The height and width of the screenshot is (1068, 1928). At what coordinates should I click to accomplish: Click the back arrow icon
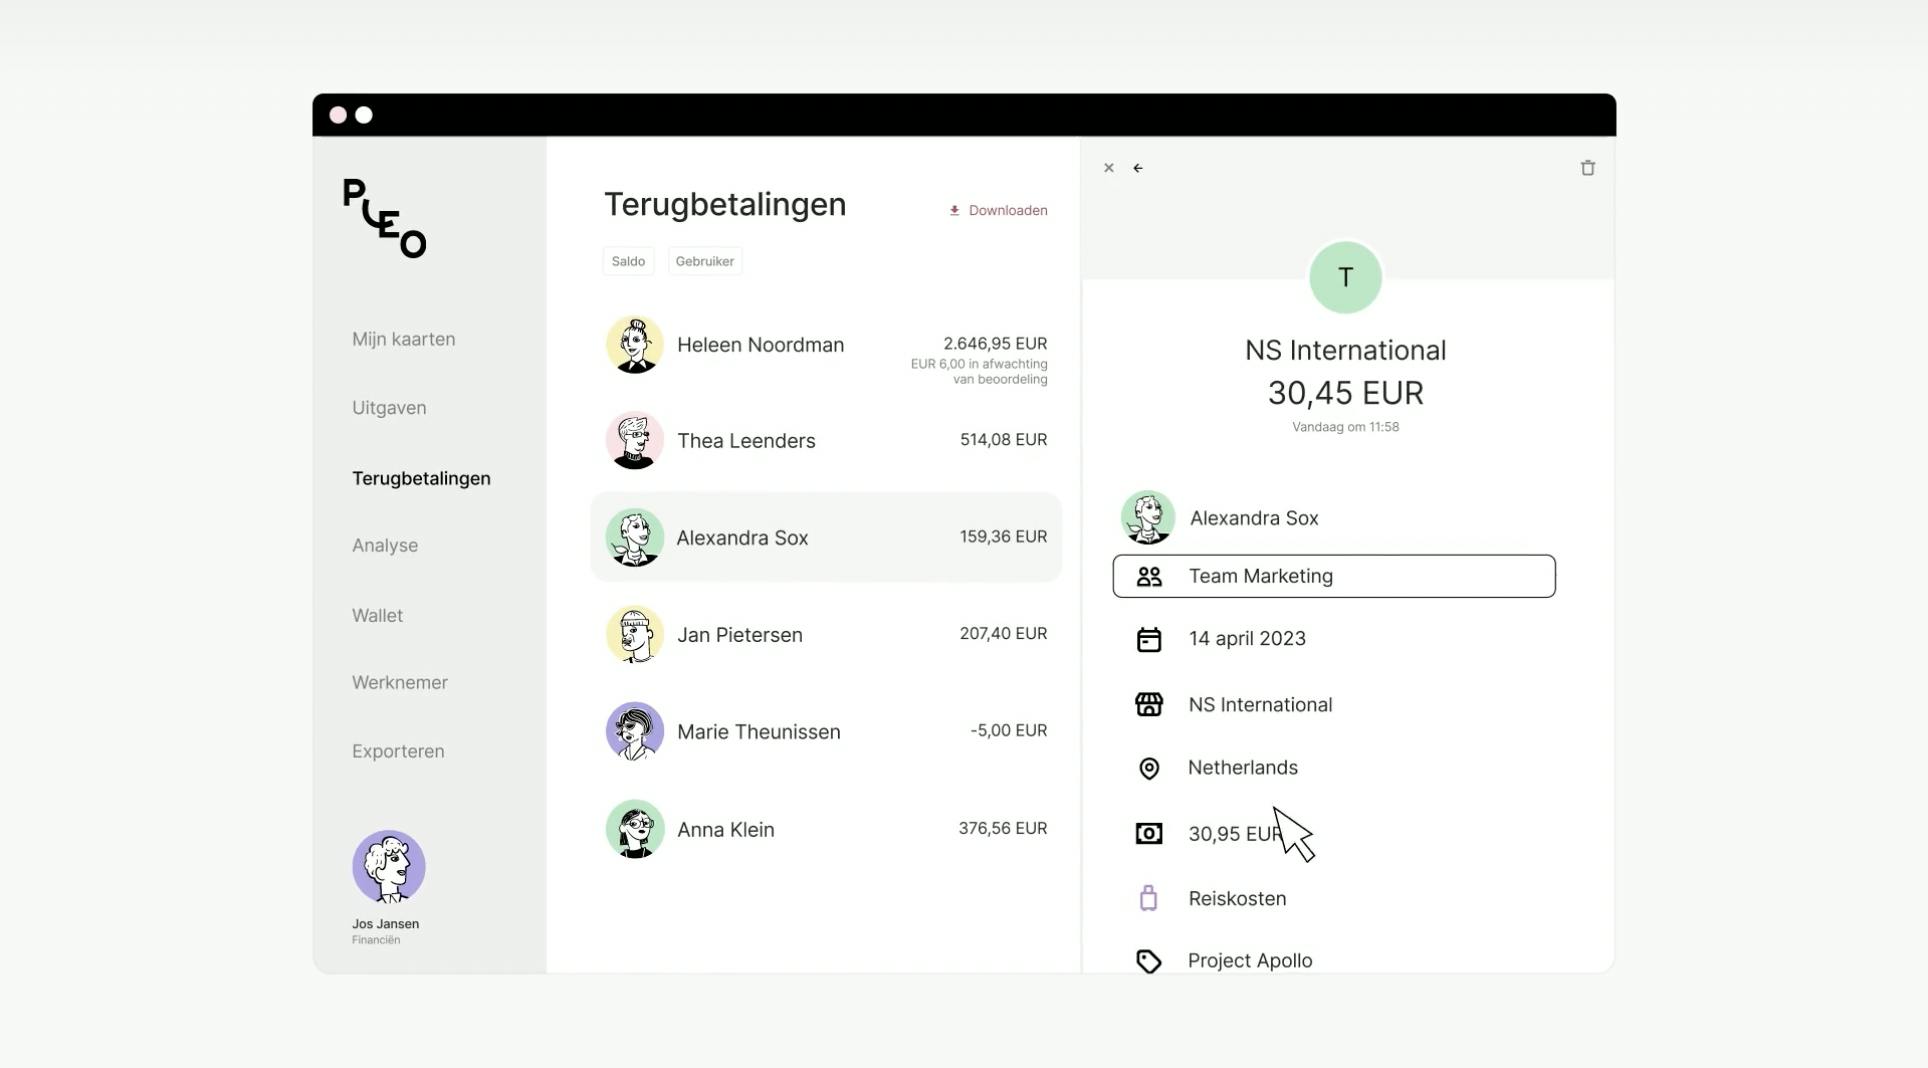click(1138, 168)
